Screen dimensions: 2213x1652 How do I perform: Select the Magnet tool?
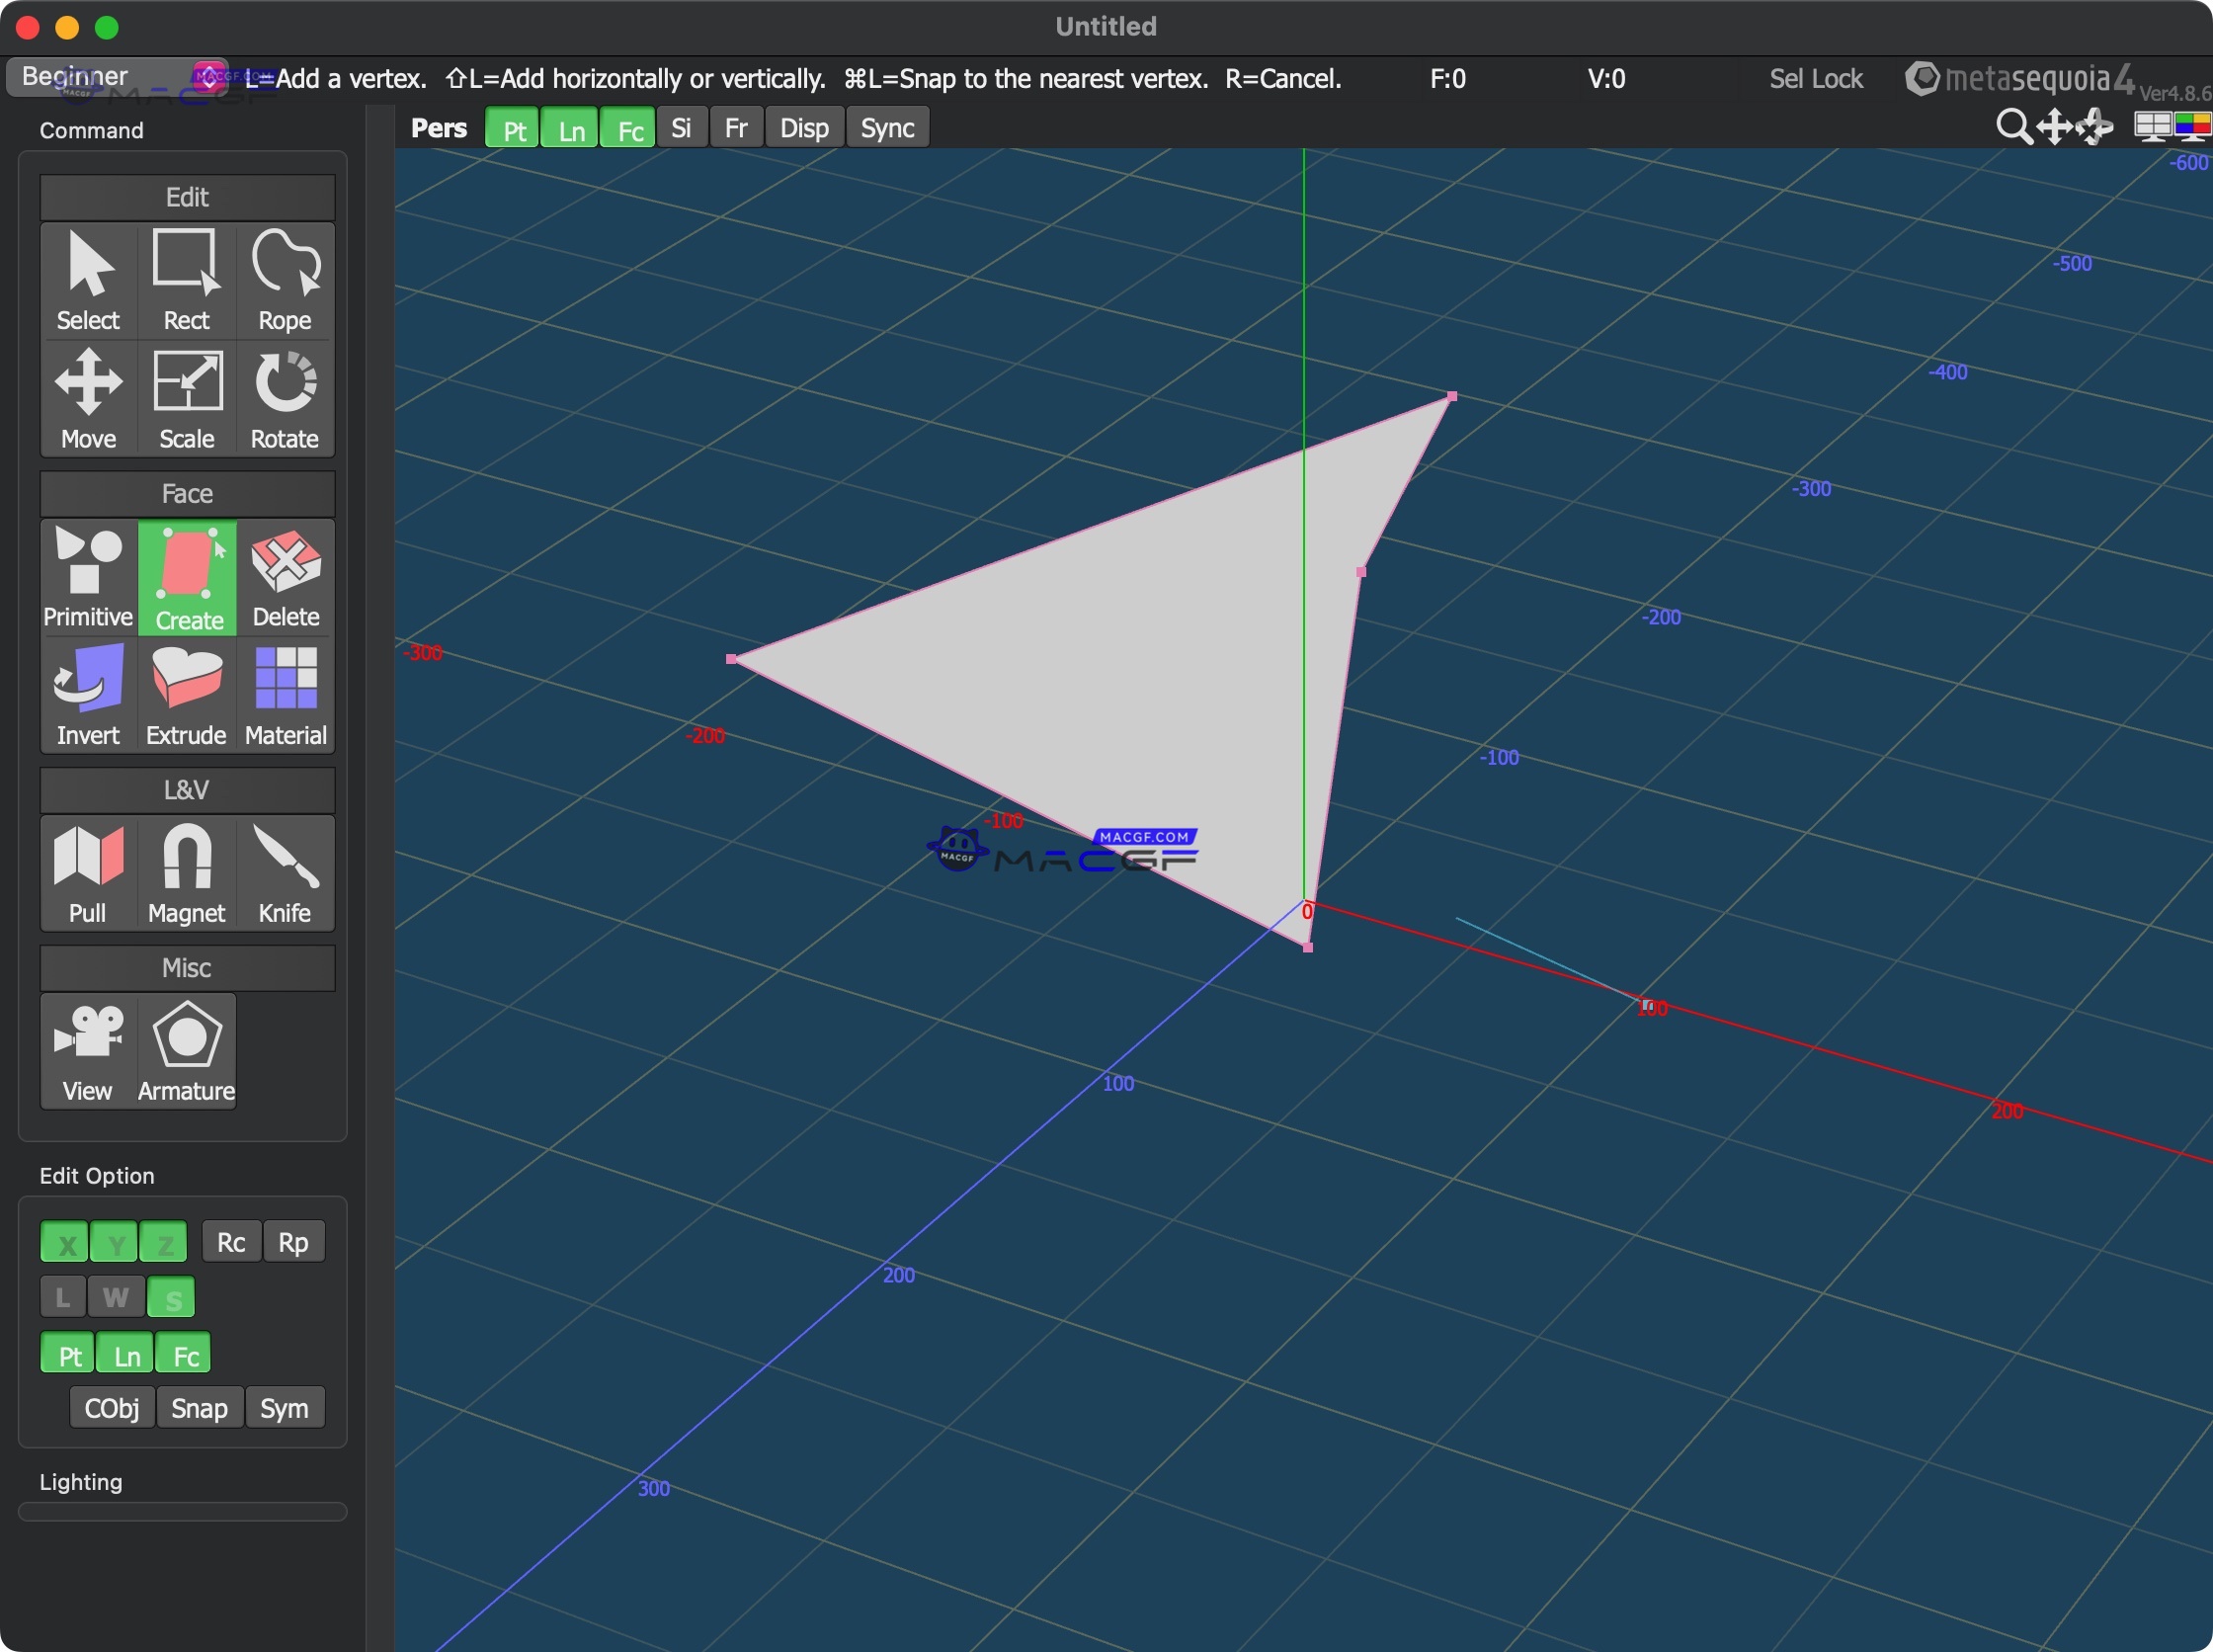pos(186,872)
